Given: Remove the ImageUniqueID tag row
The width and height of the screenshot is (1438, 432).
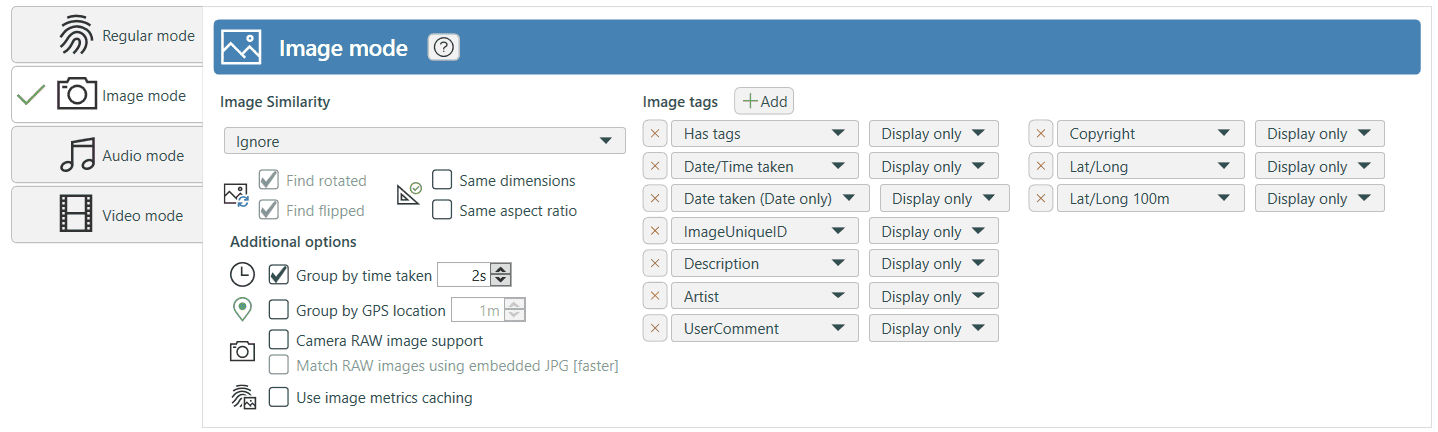Looking at the screenshot, I should 654,232.
